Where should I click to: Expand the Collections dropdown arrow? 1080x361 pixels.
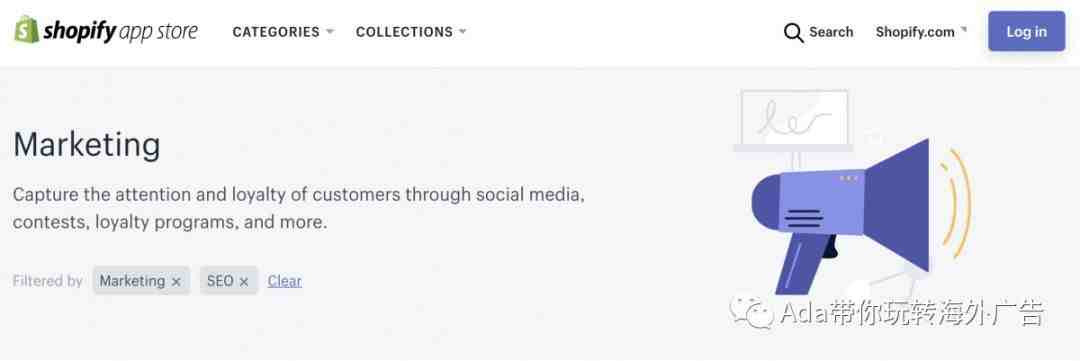tap(462, 32)
